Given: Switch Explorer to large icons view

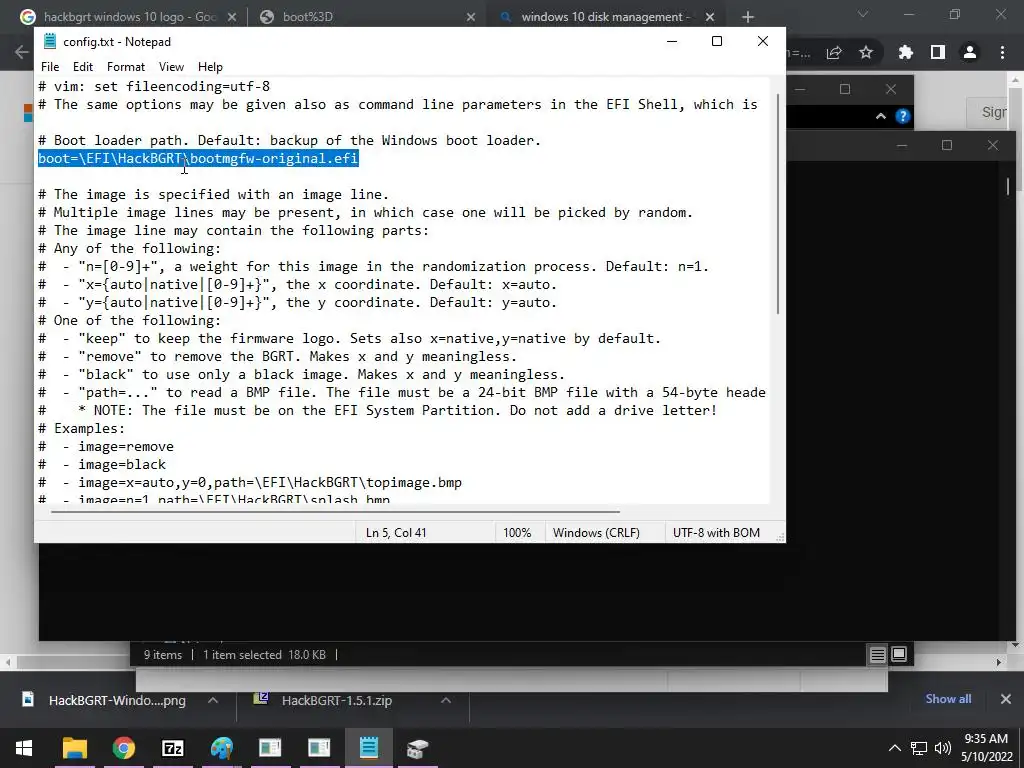Looking at the screenshot, I should [x=899, y=654].
